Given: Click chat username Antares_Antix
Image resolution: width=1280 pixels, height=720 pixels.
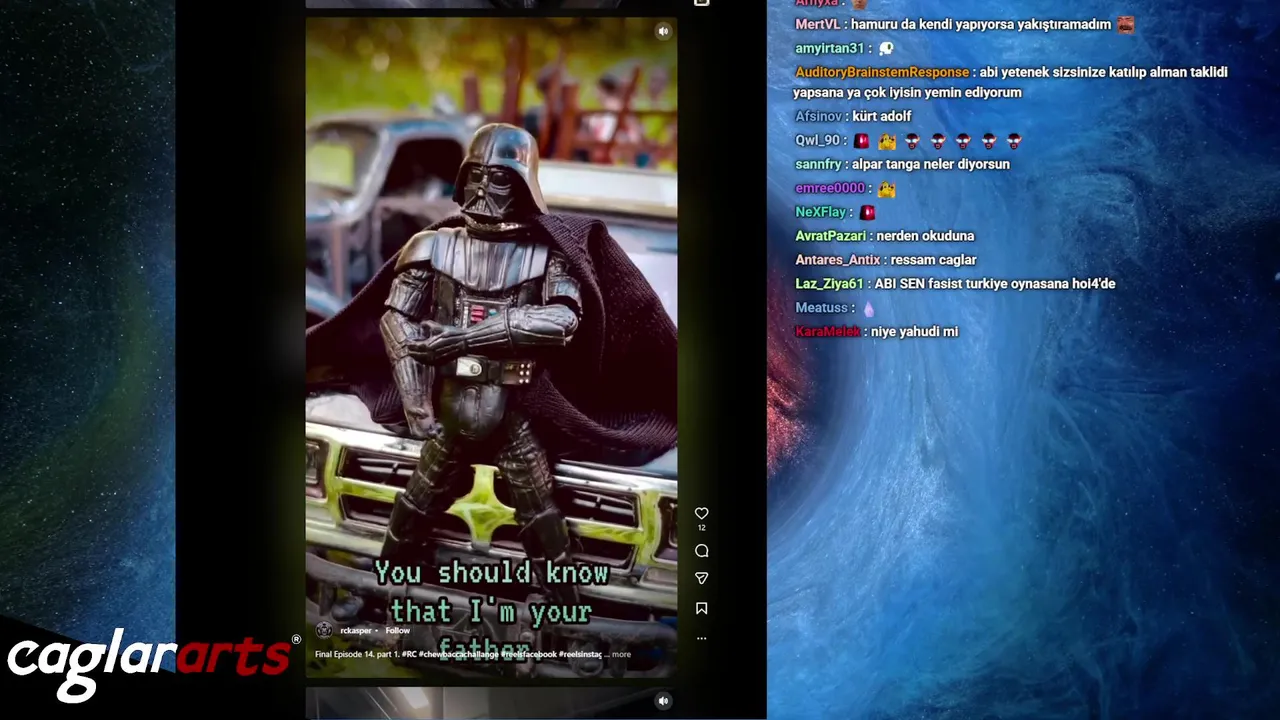Looking at the screenshot, I should [x=838, y=260].
